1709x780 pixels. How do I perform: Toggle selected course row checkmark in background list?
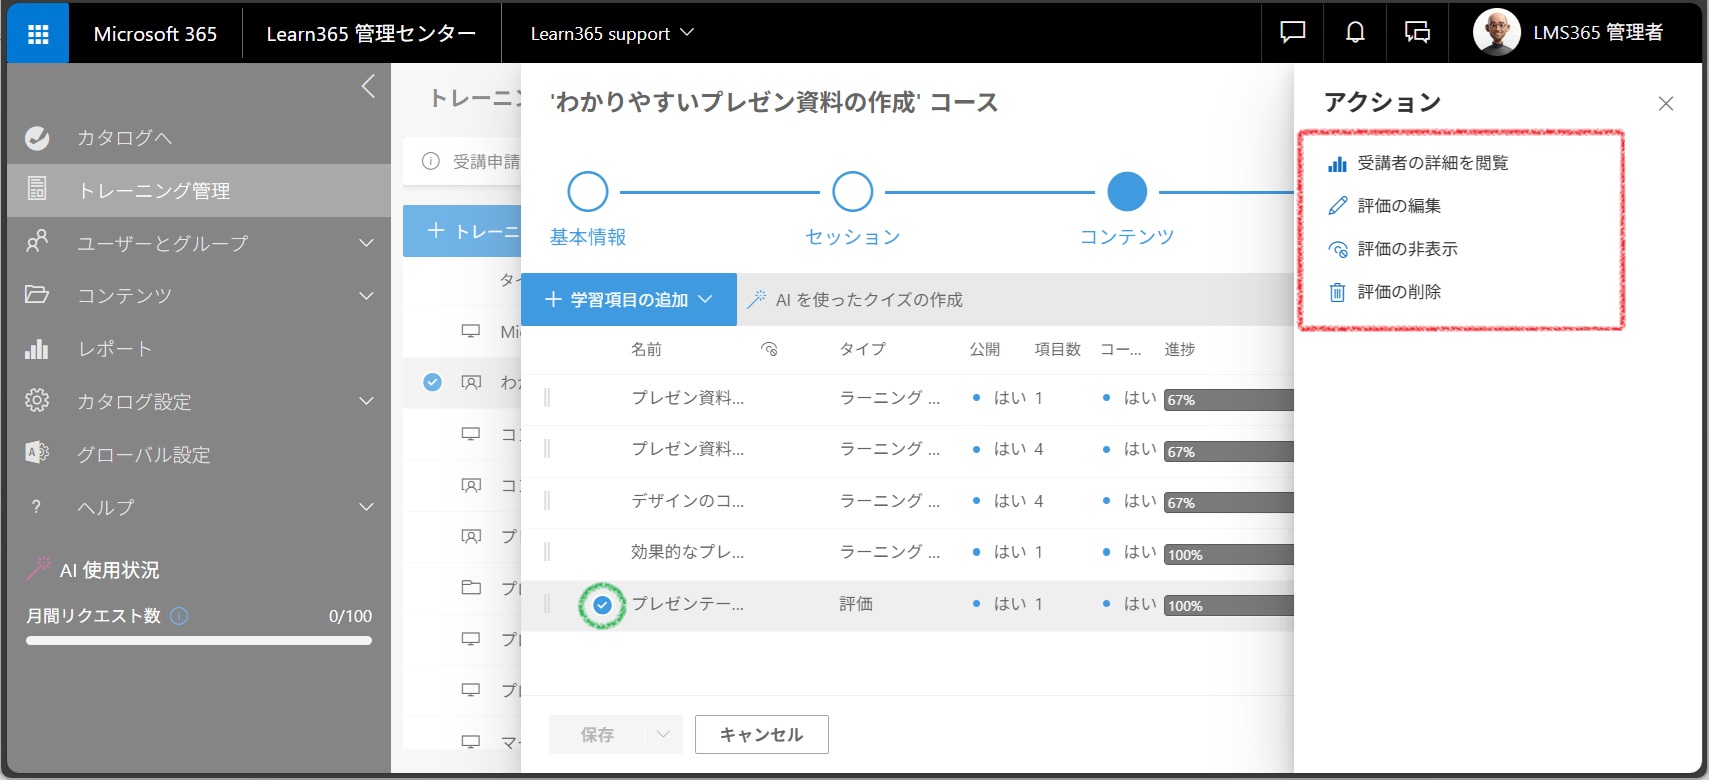(432, 382)
